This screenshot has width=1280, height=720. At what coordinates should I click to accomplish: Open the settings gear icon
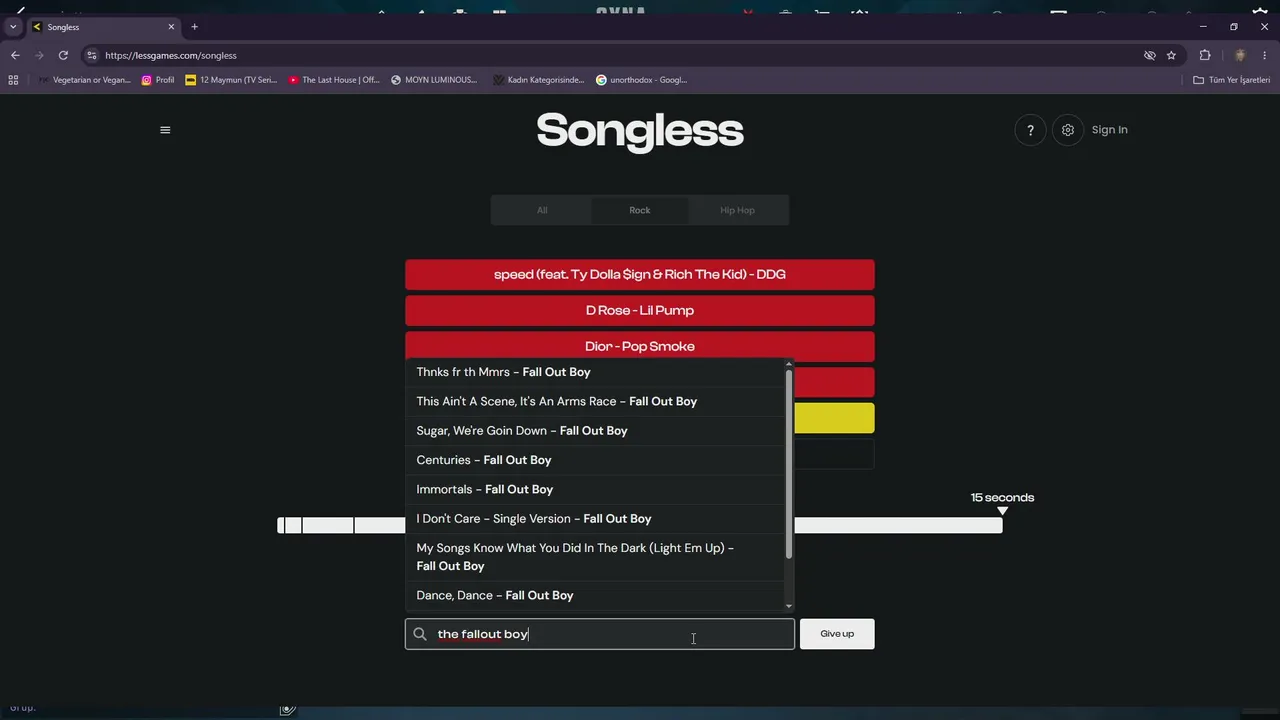[1068, 130]
